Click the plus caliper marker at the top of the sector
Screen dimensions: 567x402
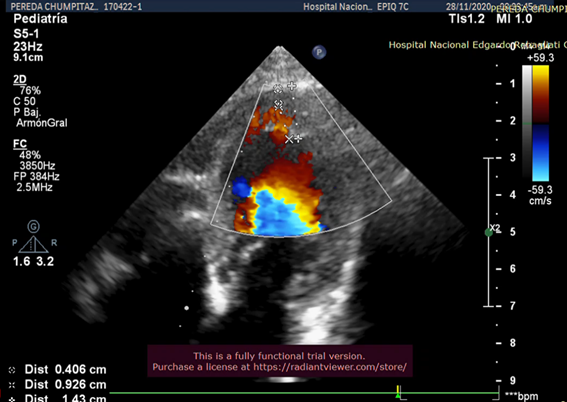[x=292, y=86]
